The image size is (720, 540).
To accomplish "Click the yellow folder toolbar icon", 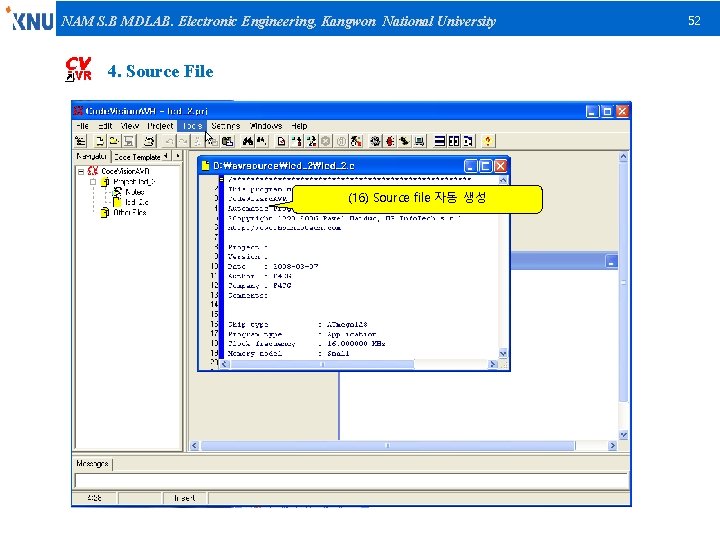I will pyautogui.click(x=114, y=141).
